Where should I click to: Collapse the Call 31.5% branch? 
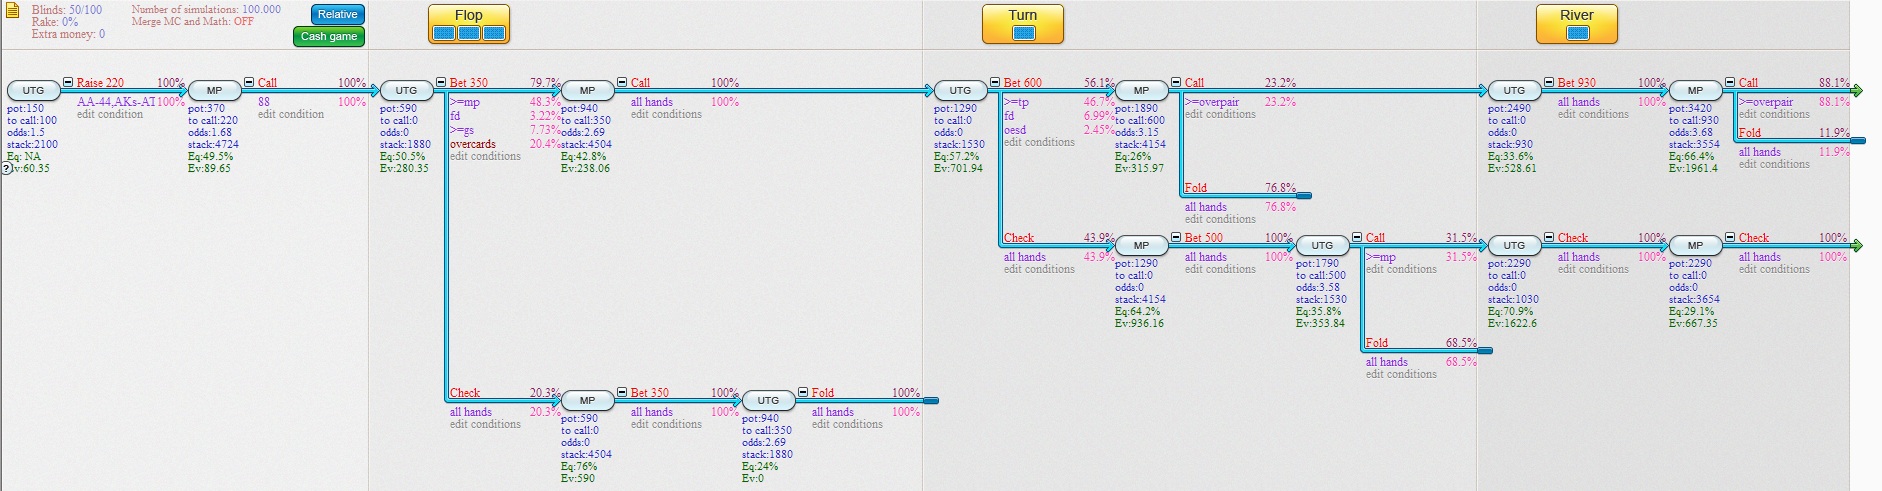point(1357,237)
